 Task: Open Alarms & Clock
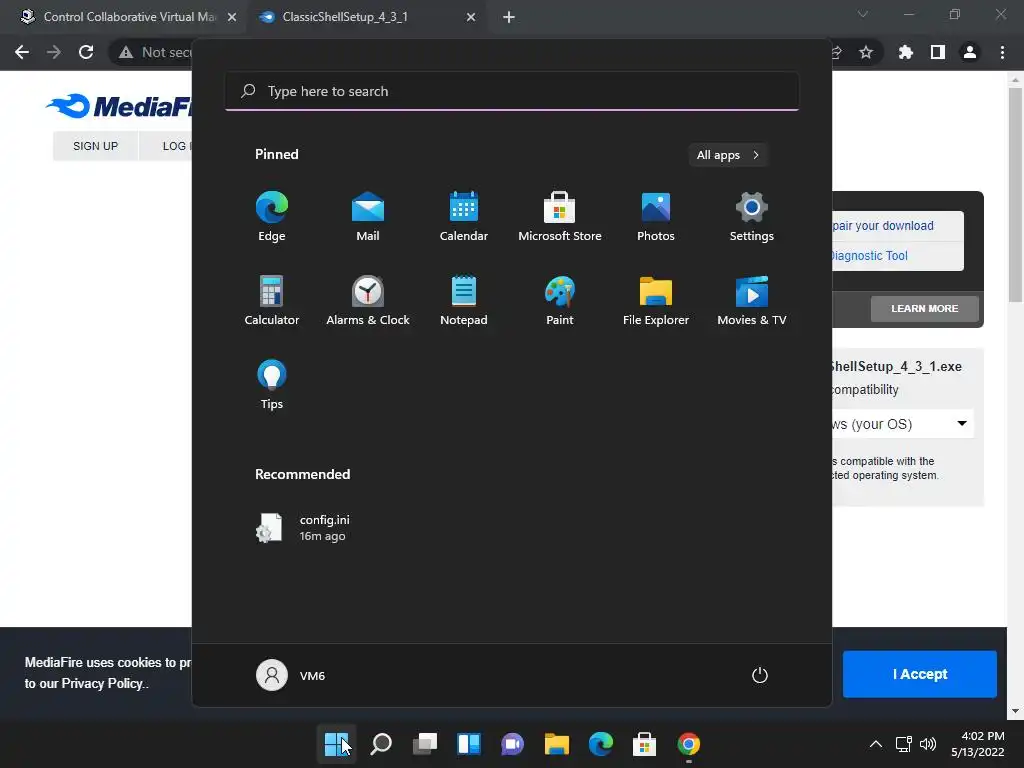click(x=368, y=300)
